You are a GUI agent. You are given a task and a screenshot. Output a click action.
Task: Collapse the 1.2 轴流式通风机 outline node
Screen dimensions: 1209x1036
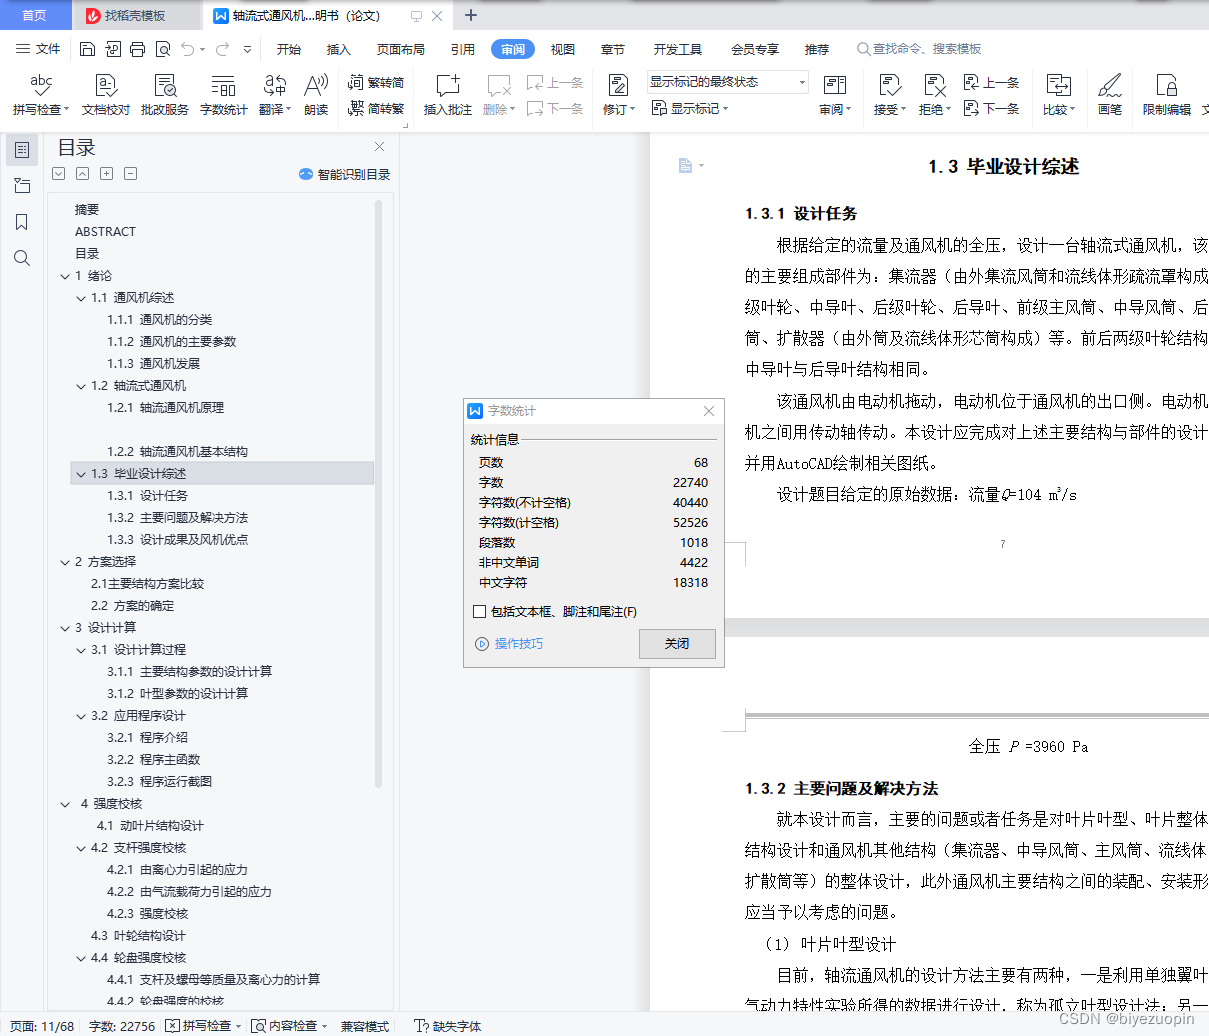coord(81,386)
